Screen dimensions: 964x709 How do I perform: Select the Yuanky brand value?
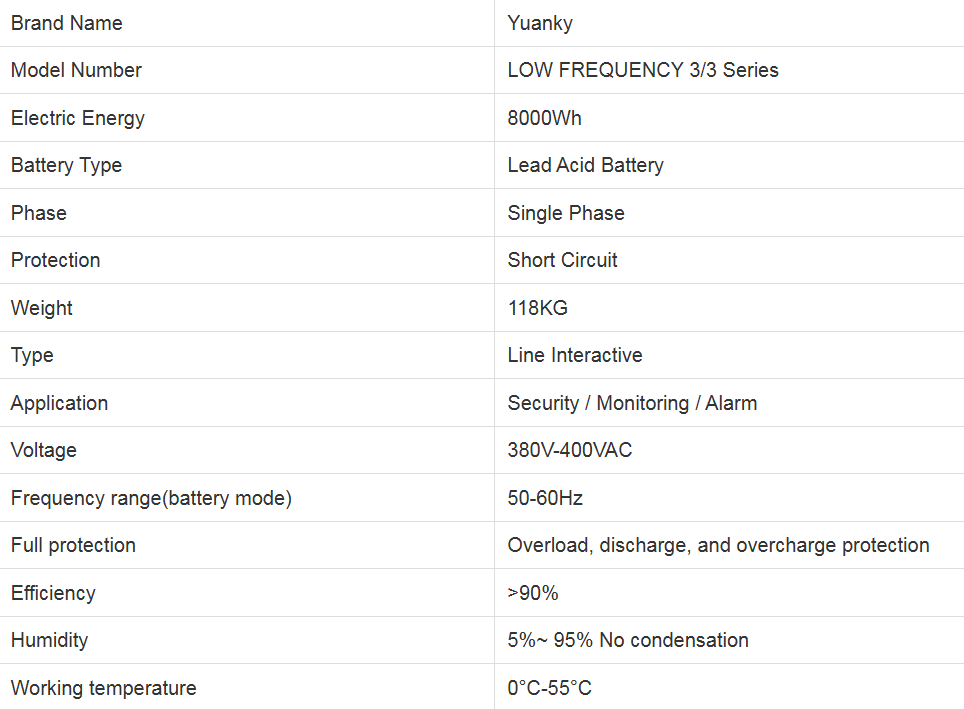(540, 23)
